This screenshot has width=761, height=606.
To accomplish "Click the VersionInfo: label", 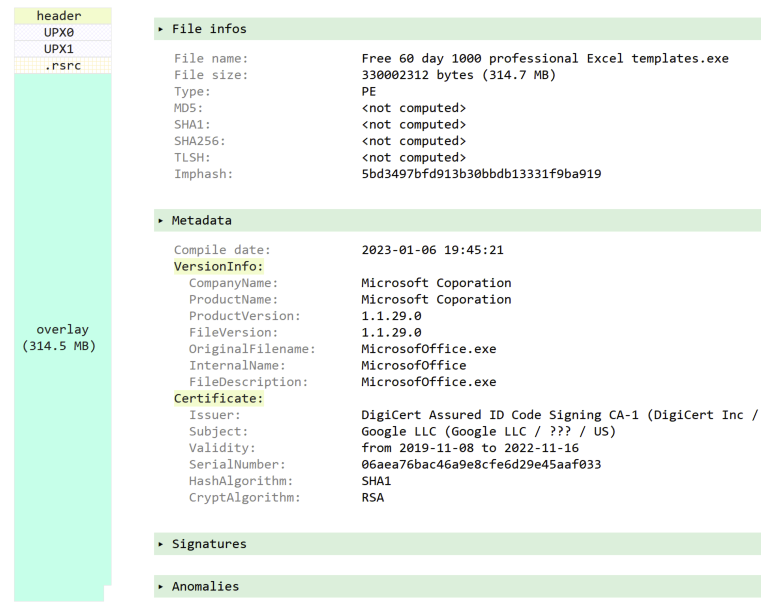I will 218,266.
